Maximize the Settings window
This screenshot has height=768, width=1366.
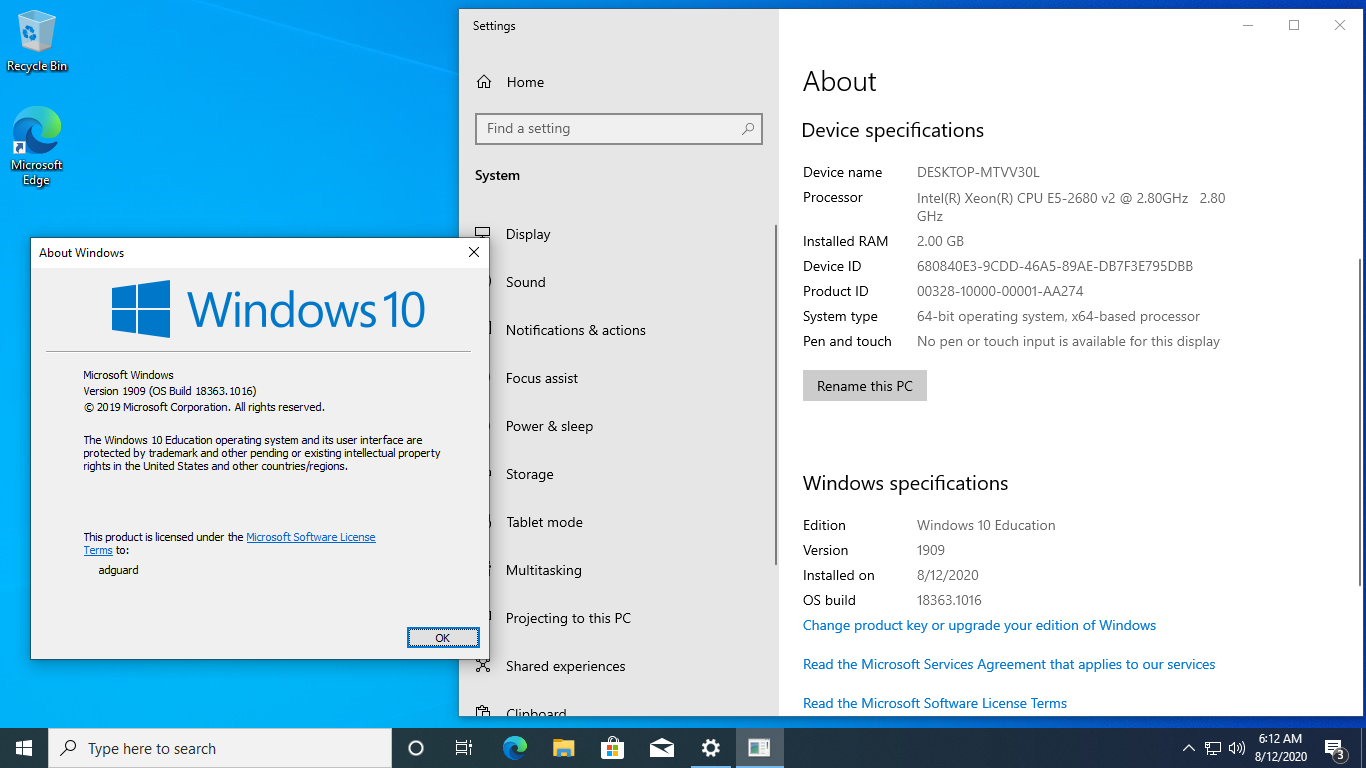1294,26
